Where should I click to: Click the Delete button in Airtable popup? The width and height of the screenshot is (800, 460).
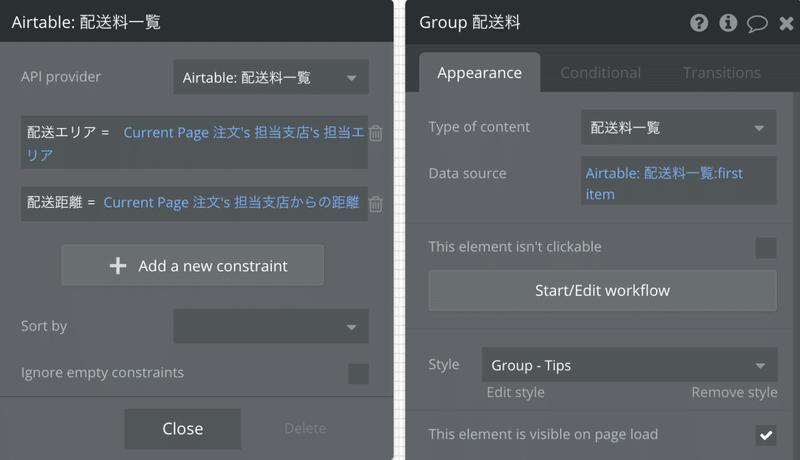point(305,429)
